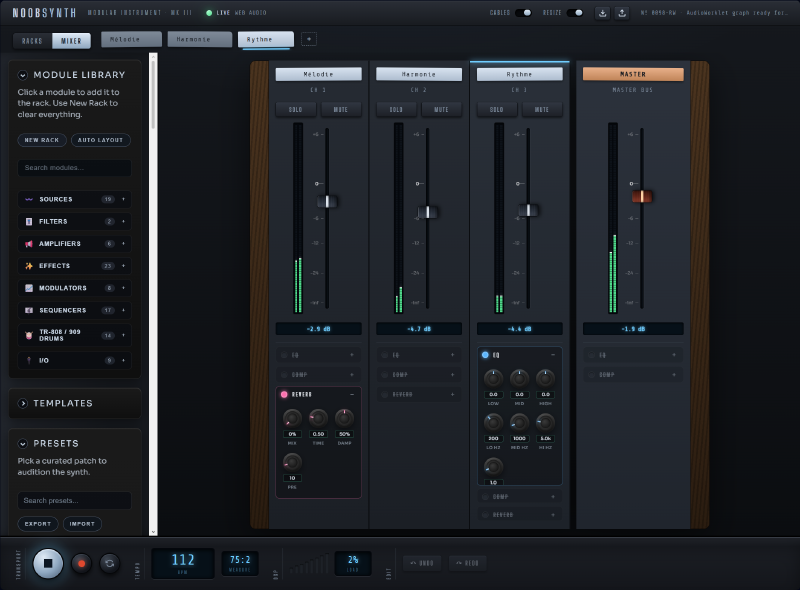Image resolution: width=800 pixels, height=590 pixels.
Task: Expand the Sequencers category arrow
Action: point(123,310)
